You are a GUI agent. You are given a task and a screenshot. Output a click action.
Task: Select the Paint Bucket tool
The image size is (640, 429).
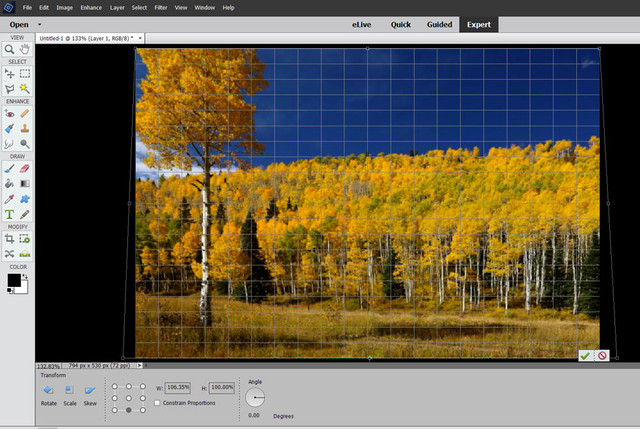[x=9, y=184]
